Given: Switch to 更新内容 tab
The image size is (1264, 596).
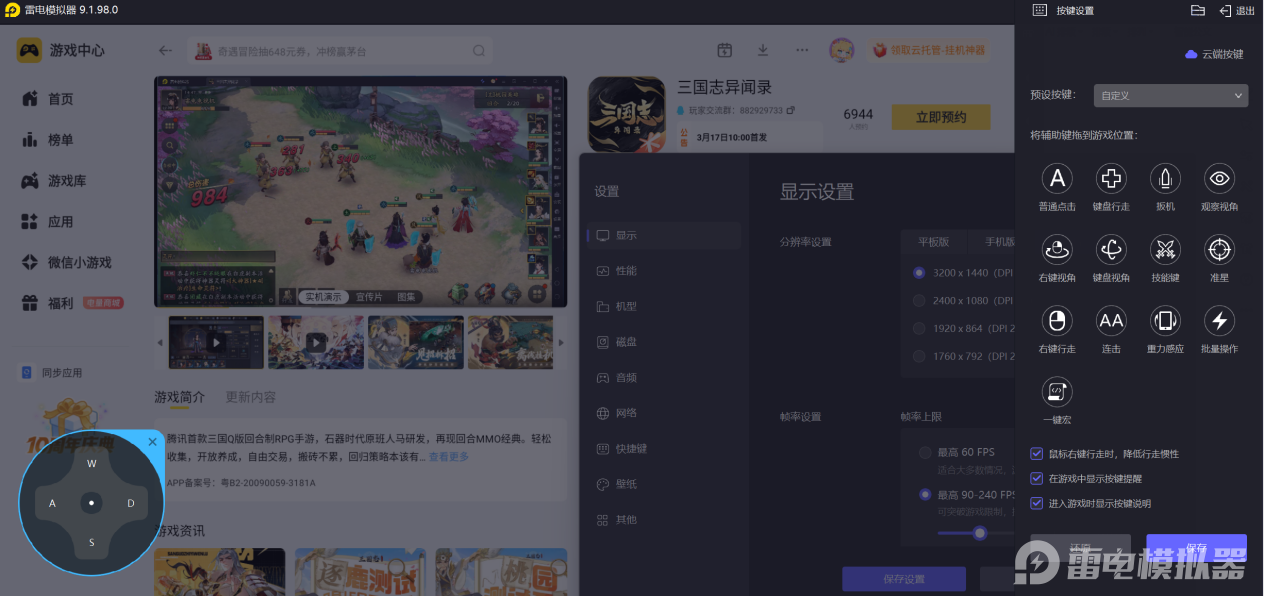Looking at the screenshot, I should [251, 397].
